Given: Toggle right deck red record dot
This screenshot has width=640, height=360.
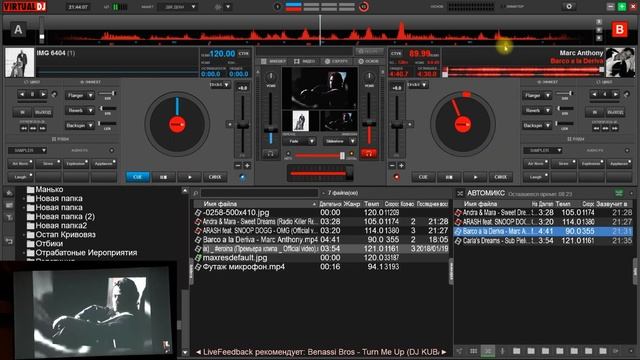Looking at the screenshot, I should coord(396,177).
